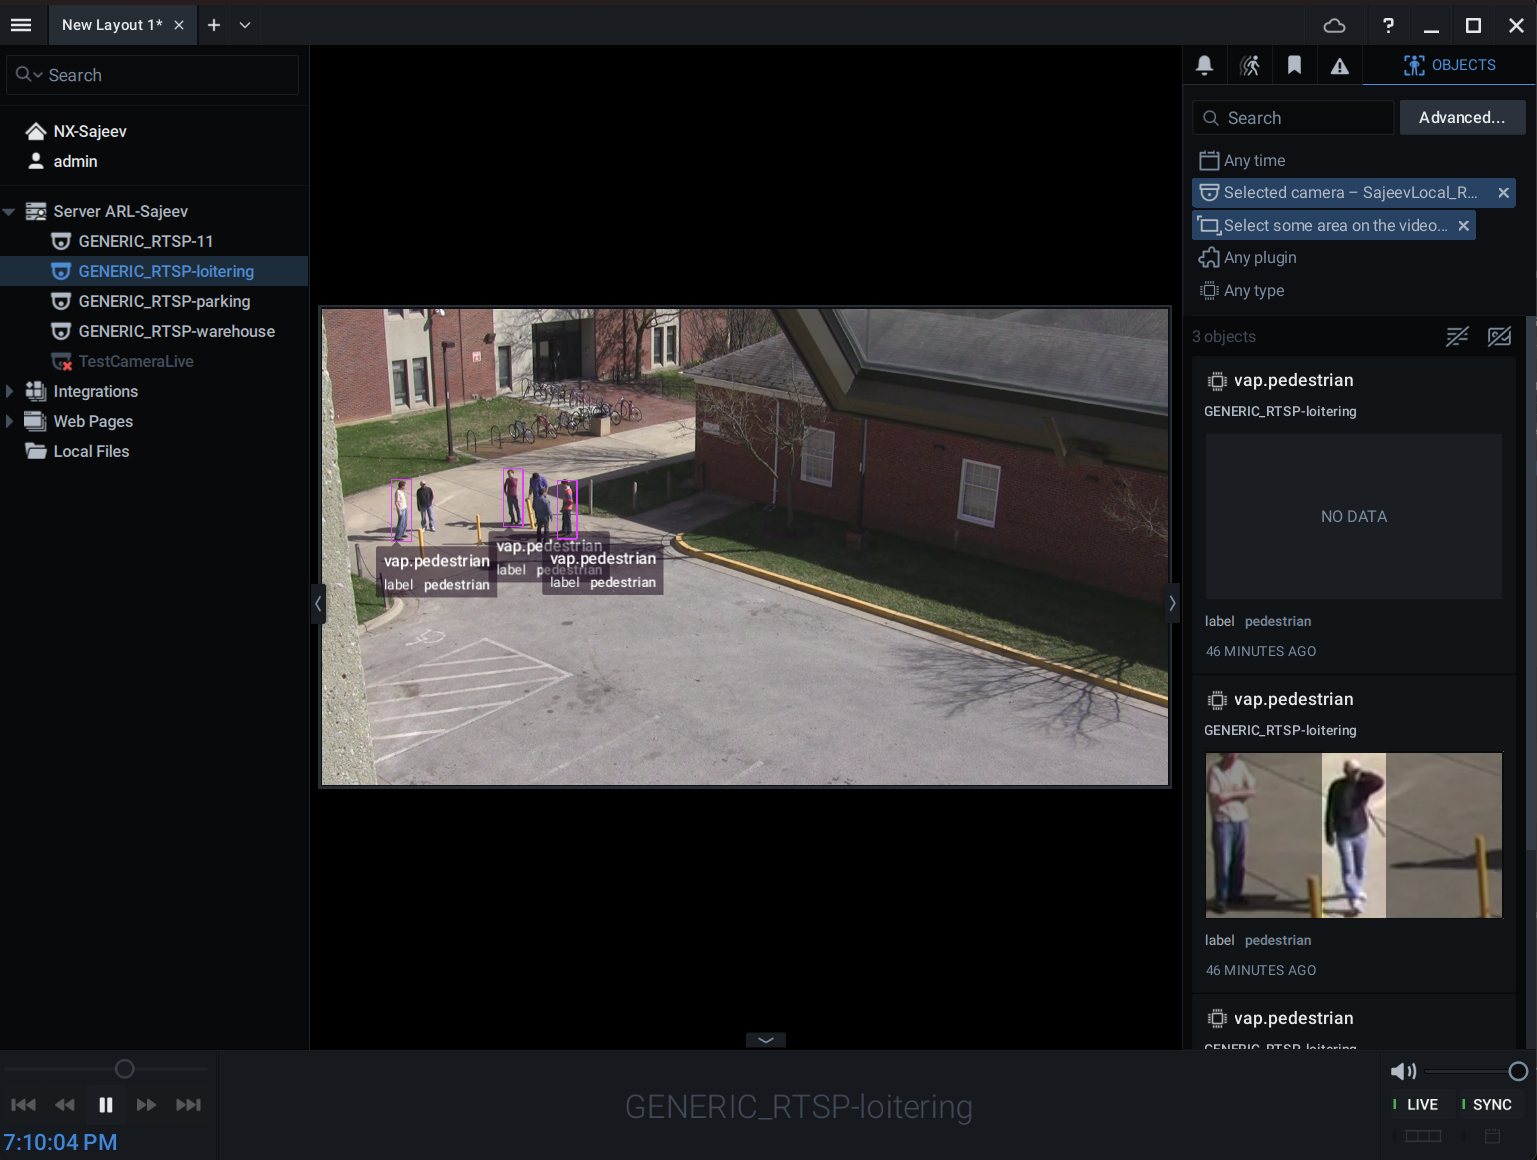Click the objects Search field

pyautogui.click(x=1293, y=118)
